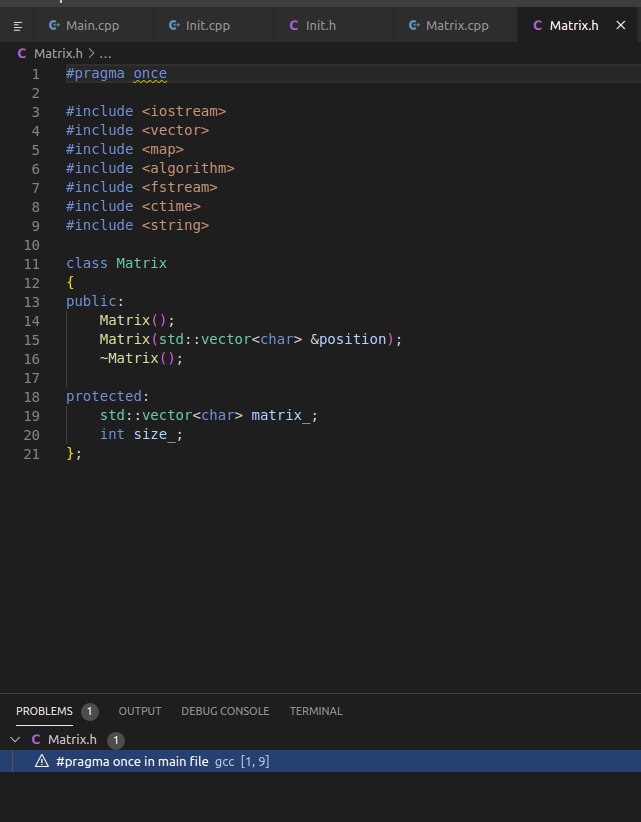This screenshot has width=641, height=822.
Task: Open the Matrix.cpp tab
Action: pos(455,25)
